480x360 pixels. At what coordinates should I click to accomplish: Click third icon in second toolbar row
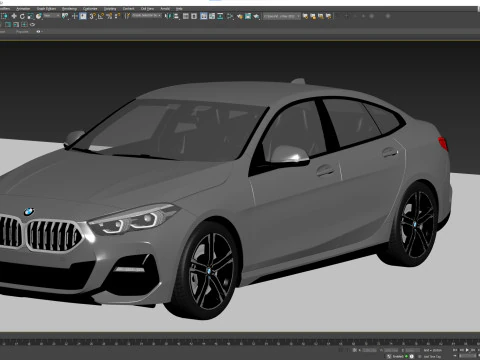(24, 25)
